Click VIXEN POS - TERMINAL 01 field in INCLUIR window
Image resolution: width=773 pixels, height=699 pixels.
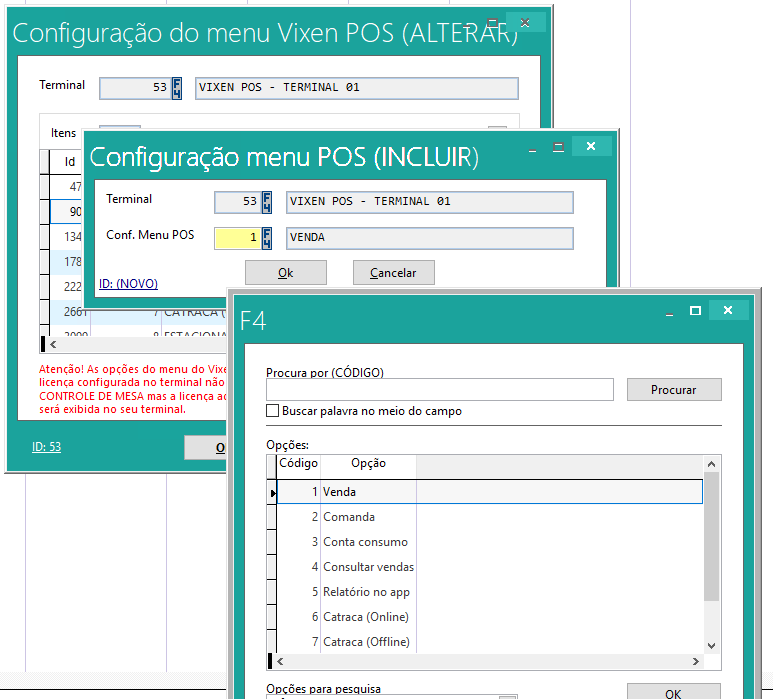click(x=429, y=202)
